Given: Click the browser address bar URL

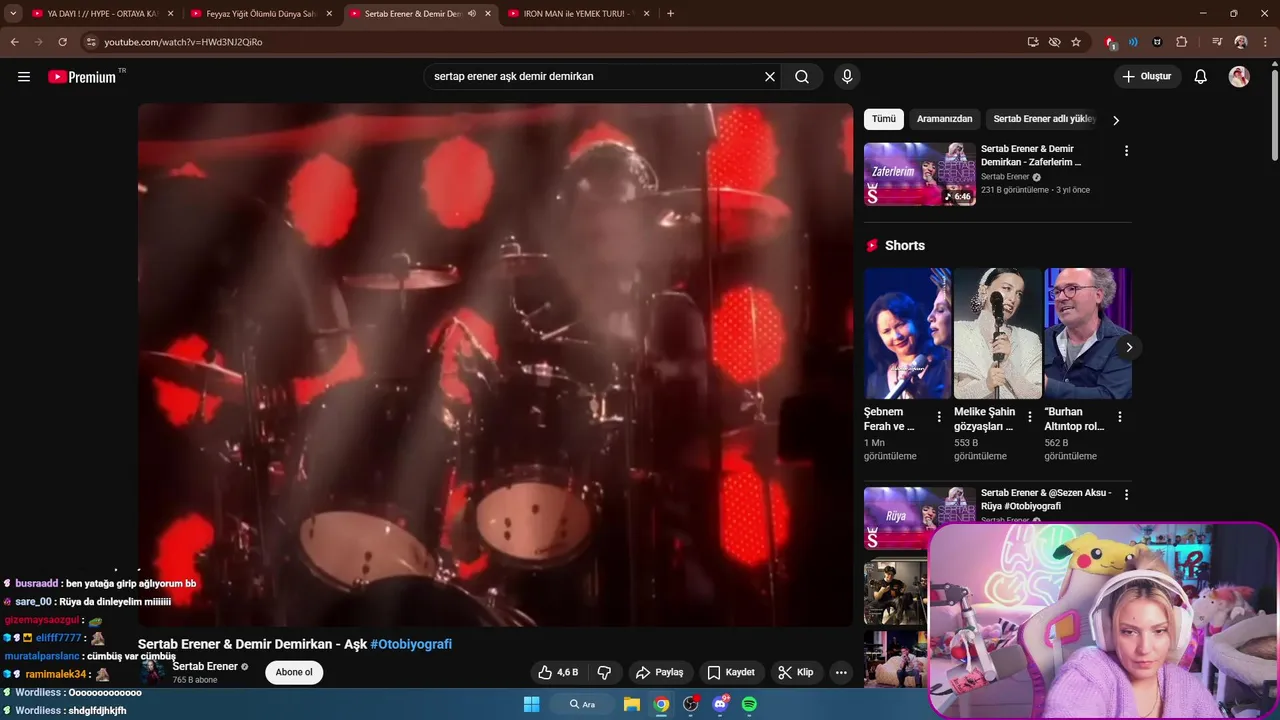Looking at the screenshot, I should [183, 42].
